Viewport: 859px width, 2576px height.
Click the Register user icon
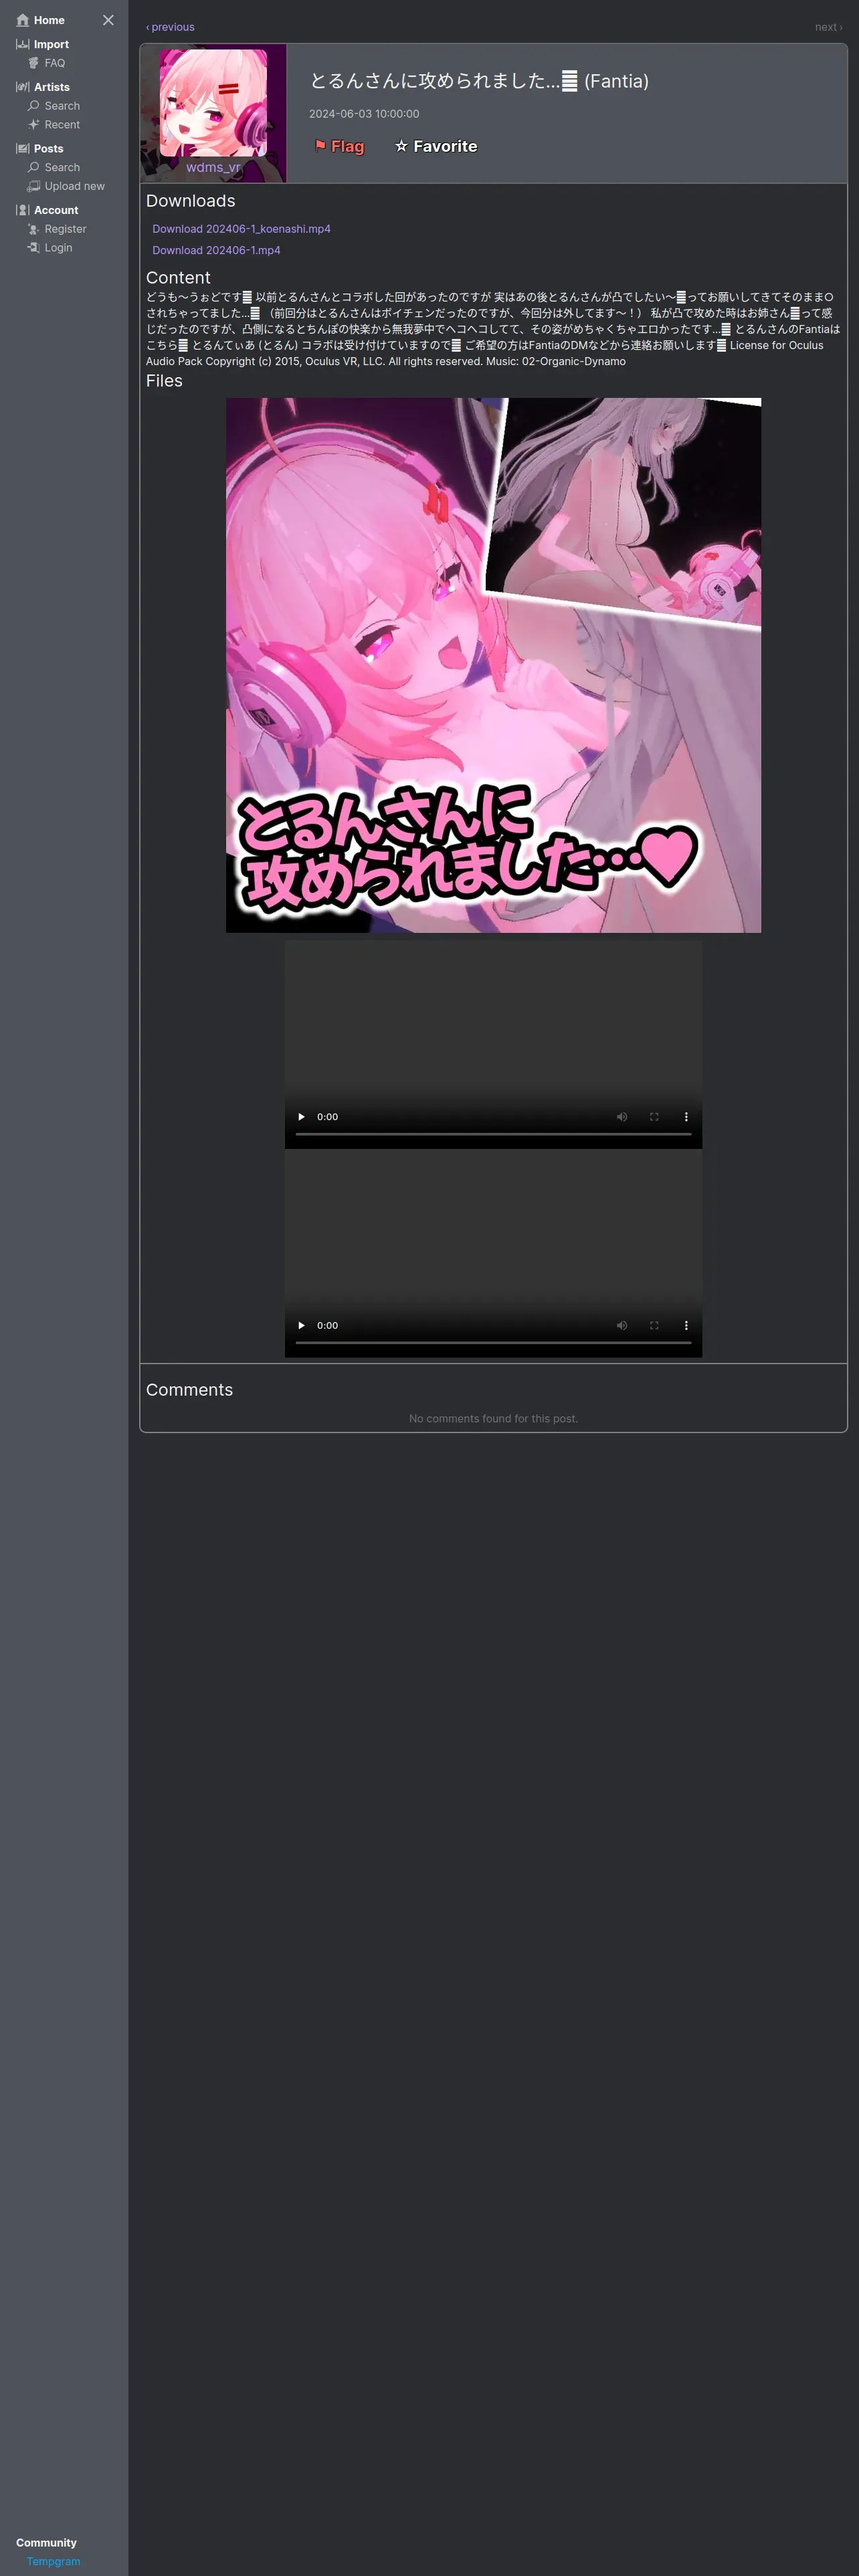click(x=34, y=229)
